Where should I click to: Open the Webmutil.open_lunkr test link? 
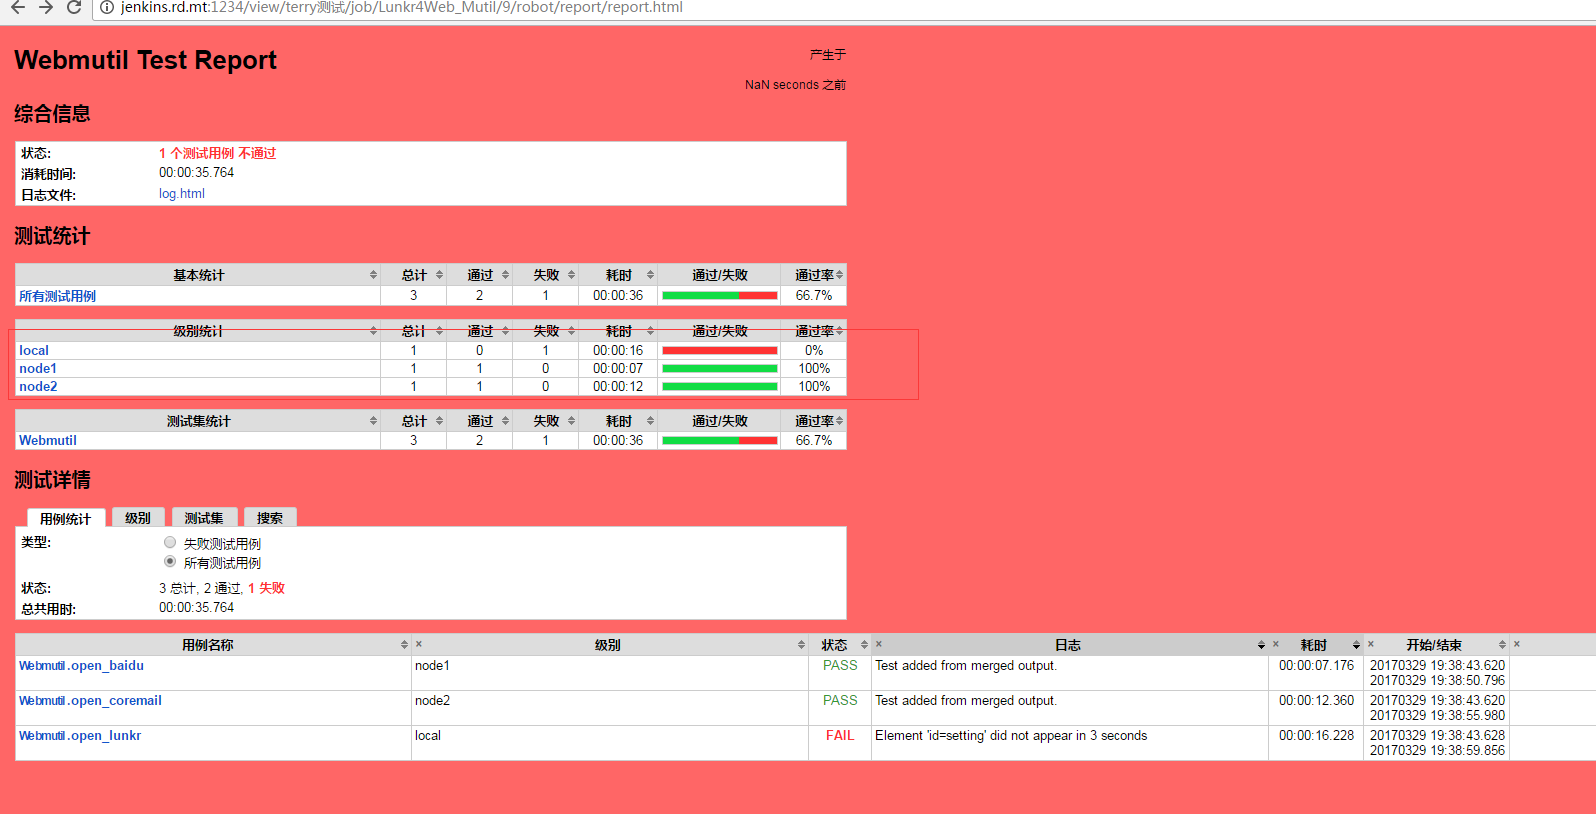[80, 736]
